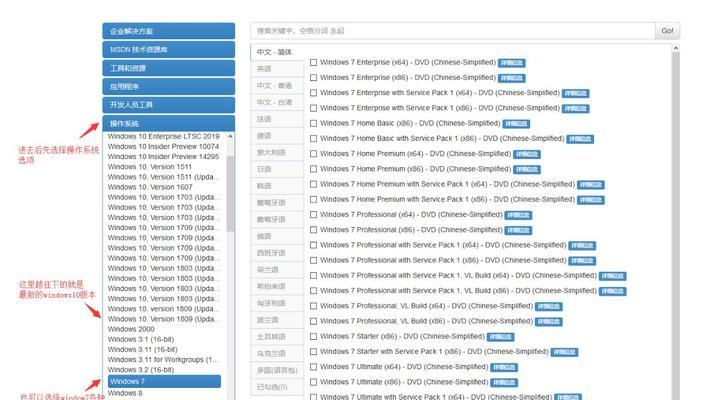Screen dimensions: 702x400
Task: Check Windows 7 Enterprise (x86) DVD checkbox
Action: (313, 78)
